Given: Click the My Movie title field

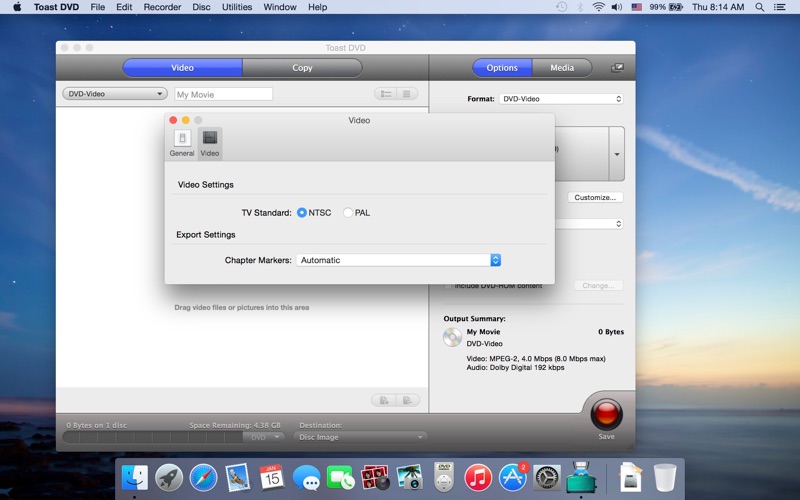Looking at the screenshot, I should [223, 94].
